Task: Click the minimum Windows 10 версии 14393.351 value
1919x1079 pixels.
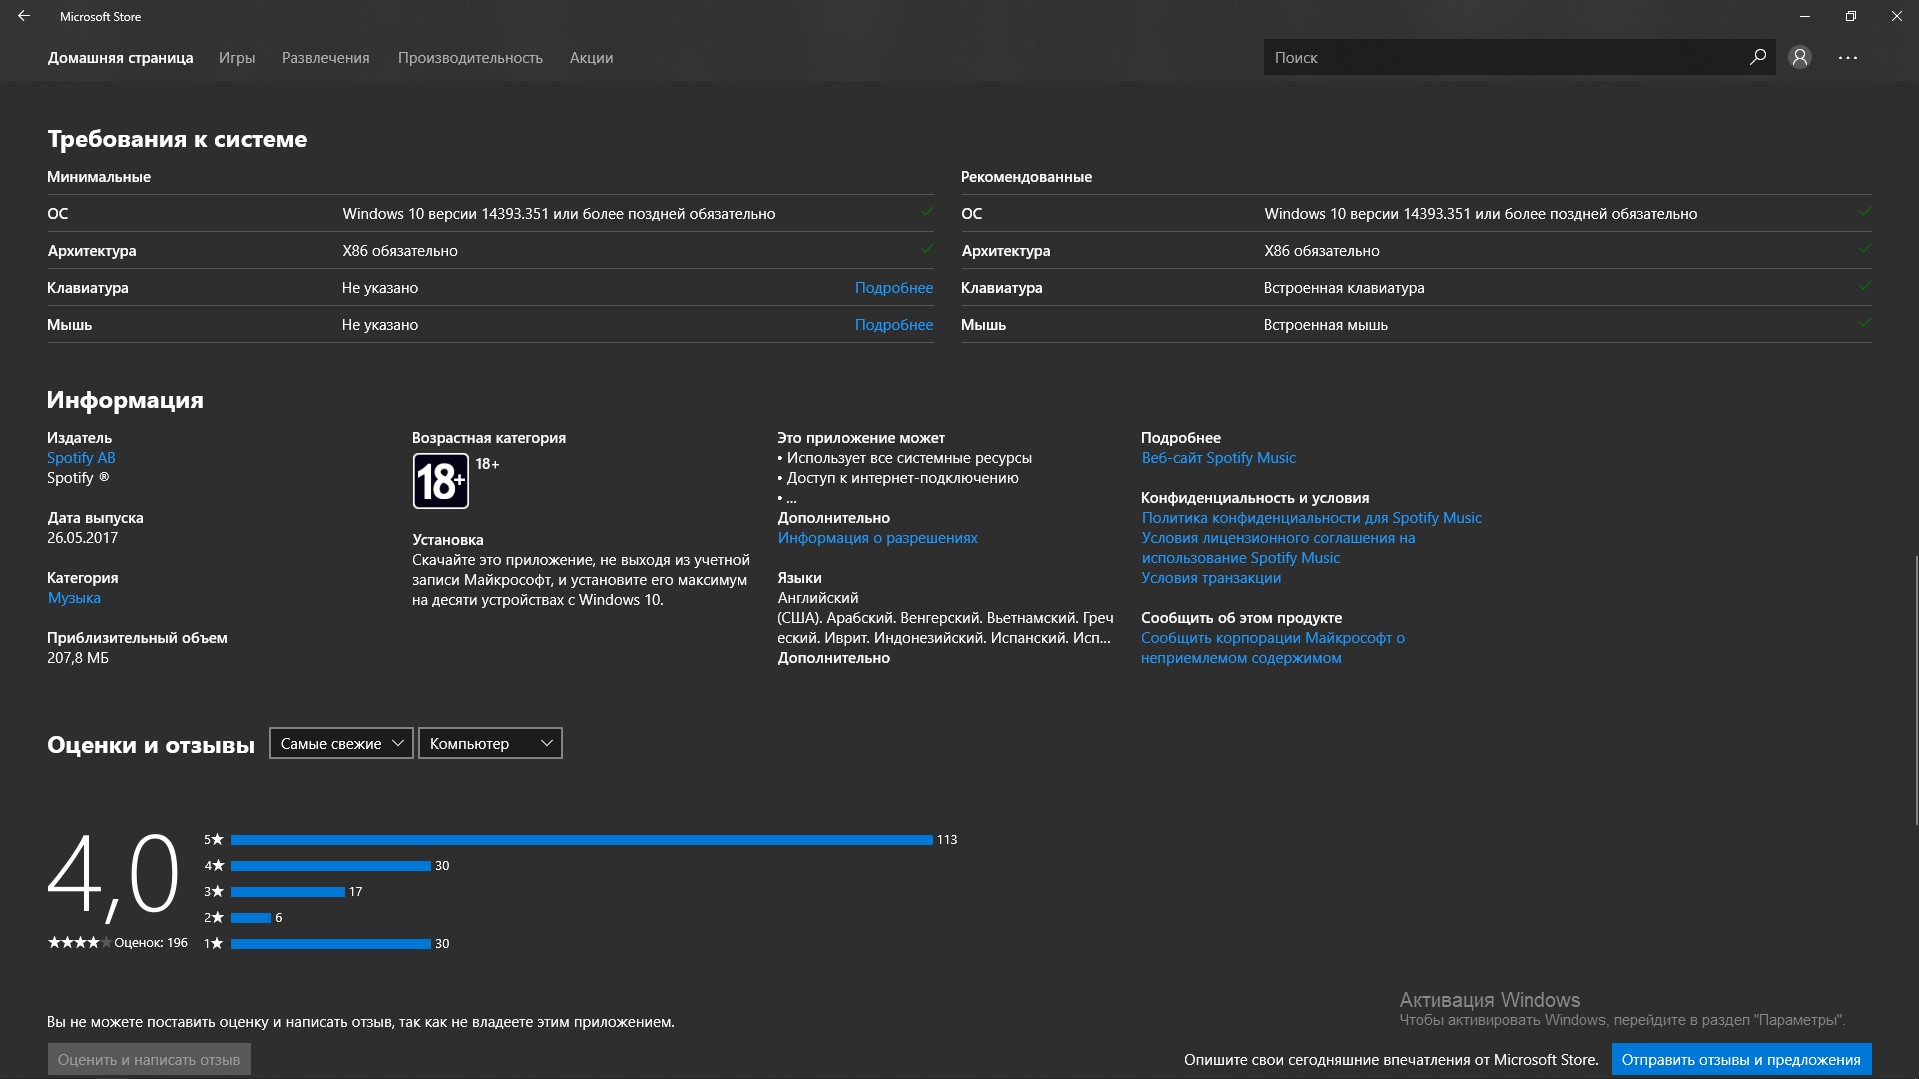Action: click(x=558, y=214)
